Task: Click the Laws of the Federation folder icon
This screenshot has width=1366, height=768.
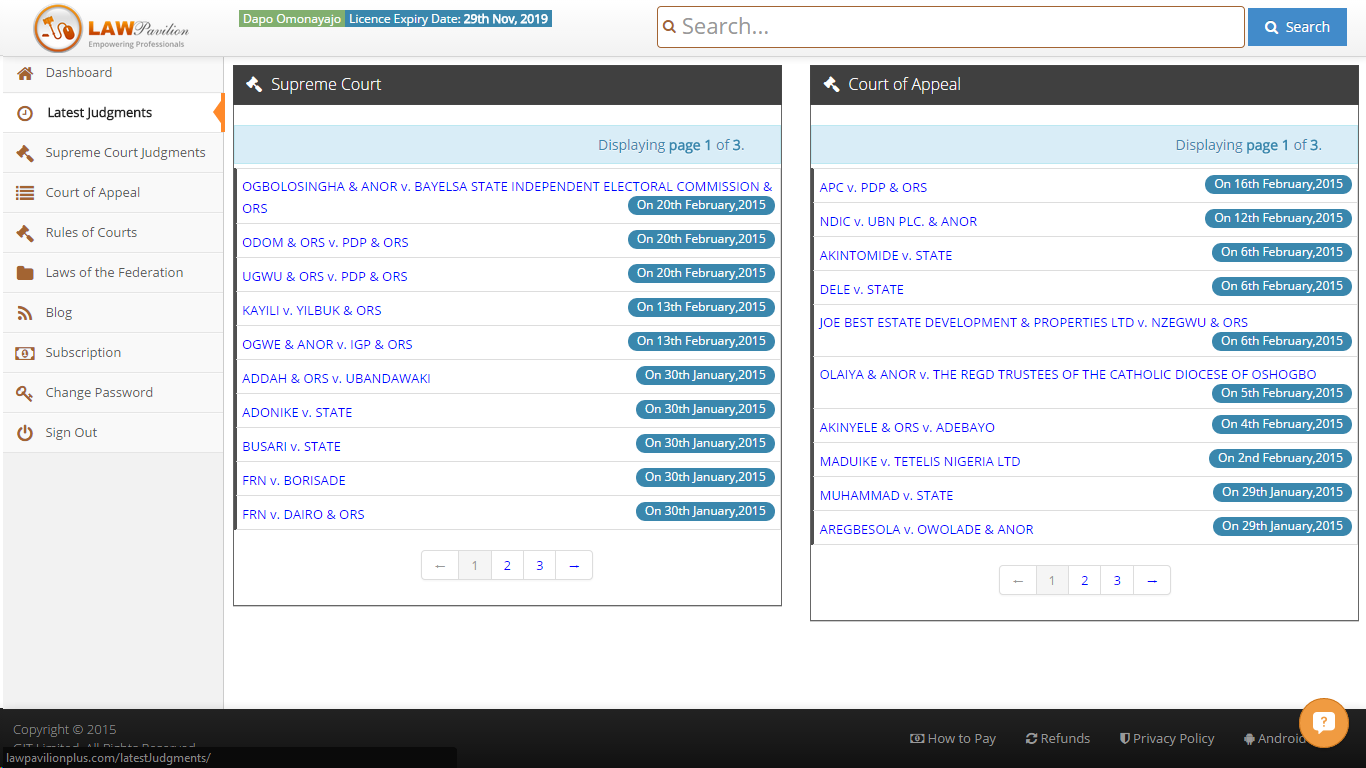Action: tap(25, 273)
